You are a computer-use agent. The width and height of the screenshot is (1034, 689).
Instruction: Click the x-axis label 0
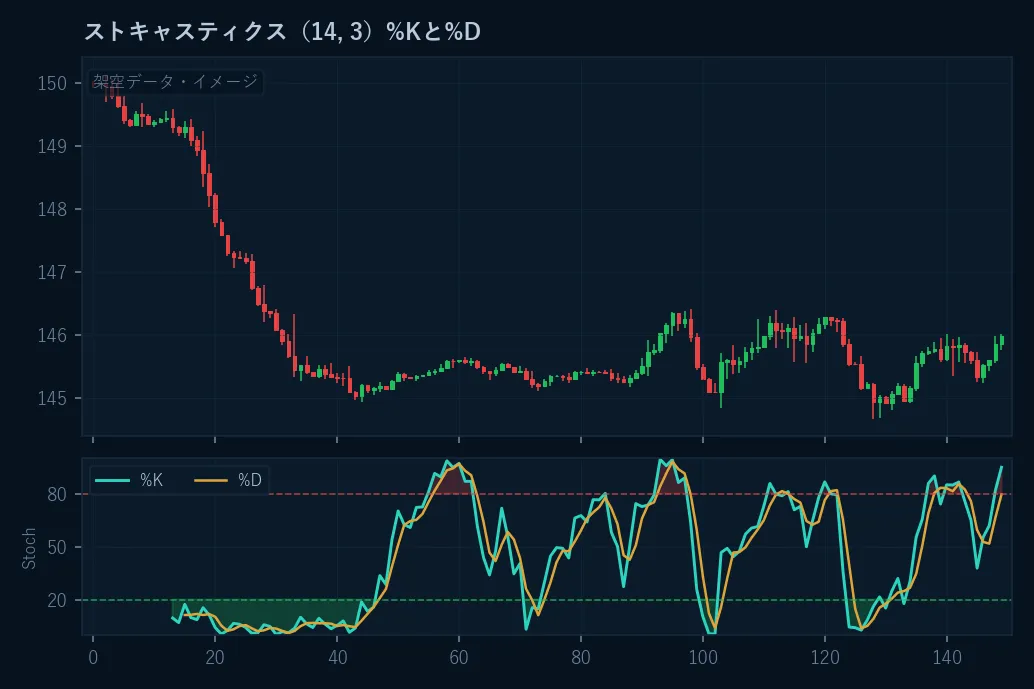[93, 657]
